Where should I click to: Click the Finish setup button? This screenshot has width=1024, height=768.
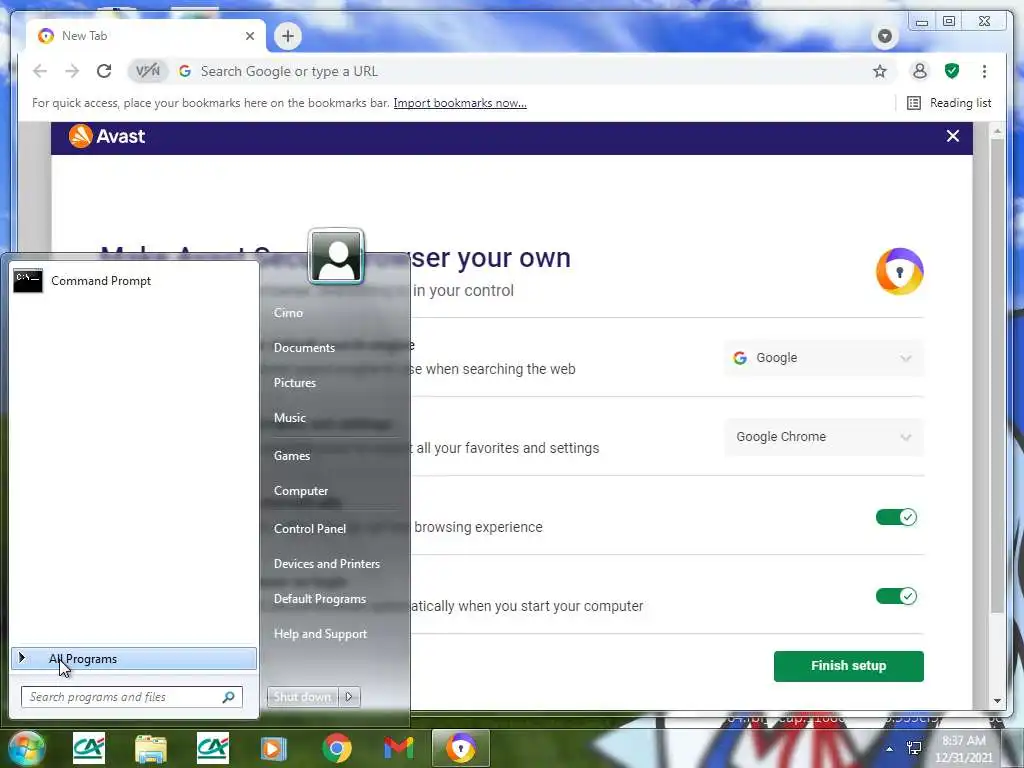(848, 666)
